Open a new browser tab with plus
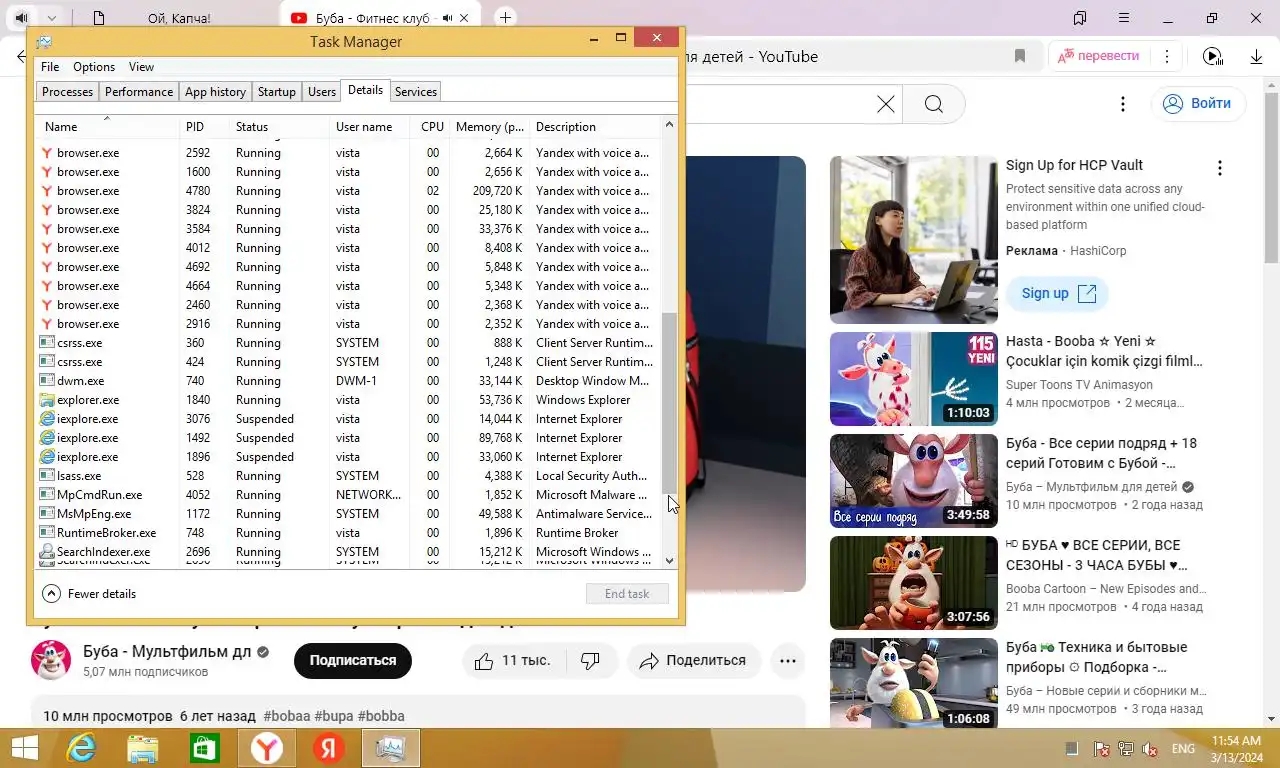This screenshot has height=768, width=1280. point(506,18)
